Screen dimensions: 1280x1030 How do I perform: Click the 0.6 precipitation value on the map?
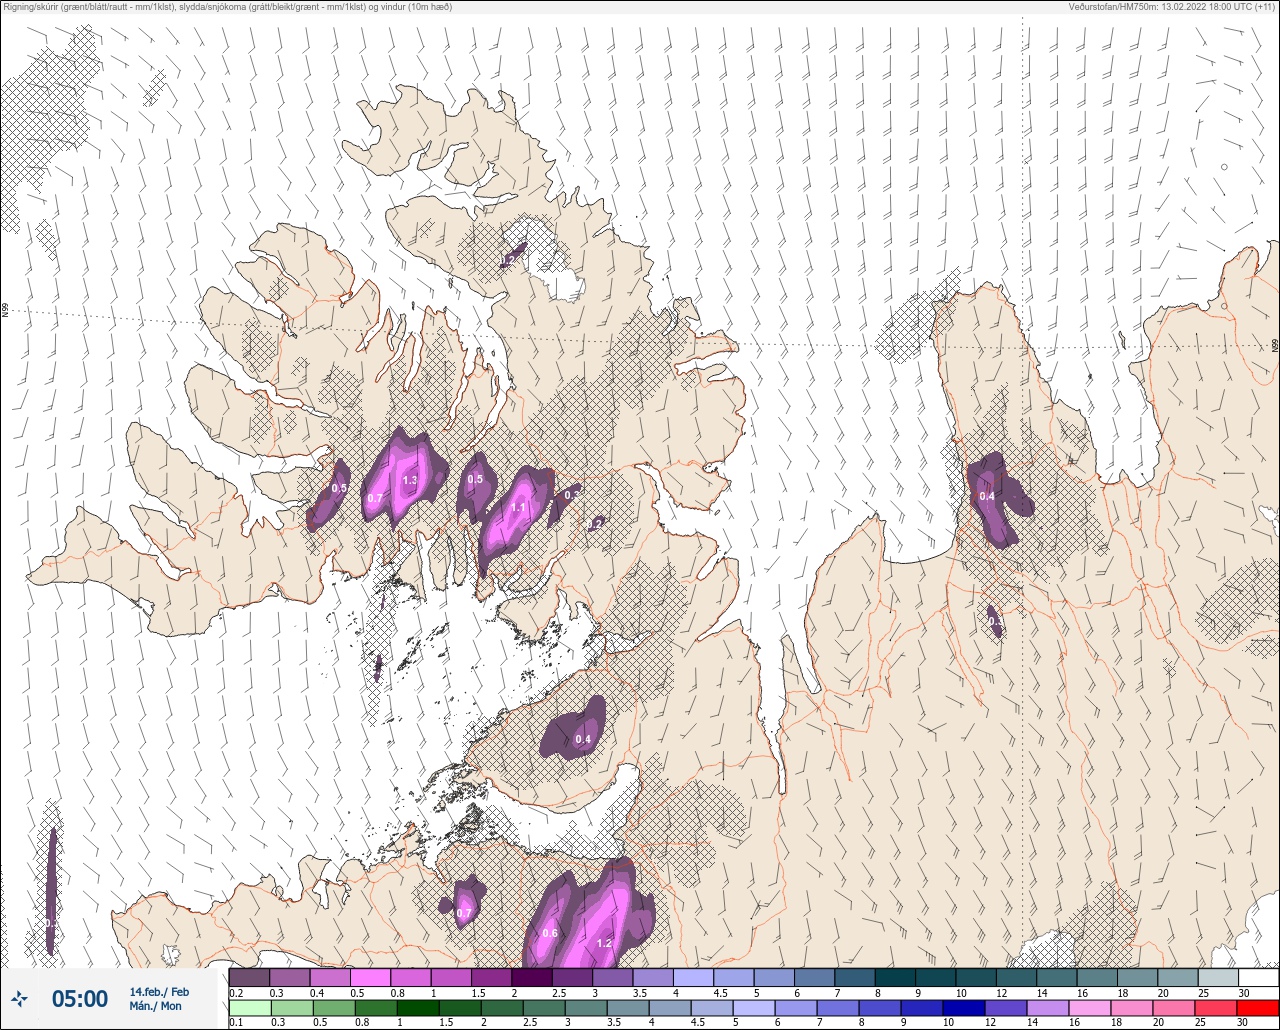[x=550, y=933]
